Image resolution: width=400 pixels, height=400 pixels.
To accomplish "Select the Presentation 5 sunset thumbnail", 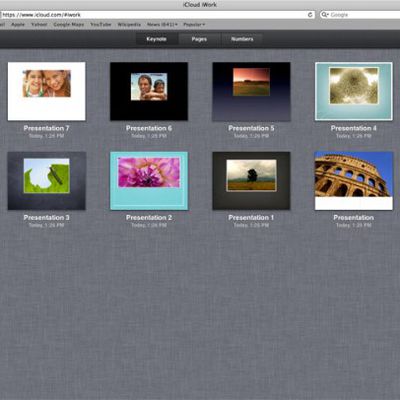I will click(251, 91).
